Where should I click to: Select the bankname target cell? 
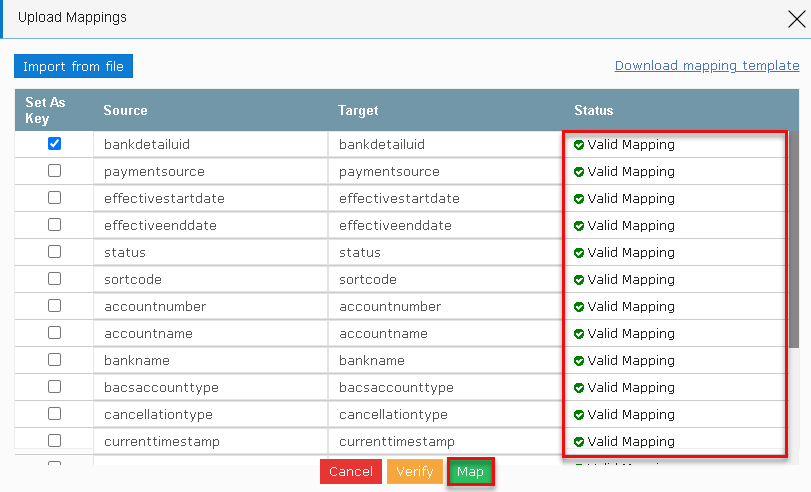point(445,360)
